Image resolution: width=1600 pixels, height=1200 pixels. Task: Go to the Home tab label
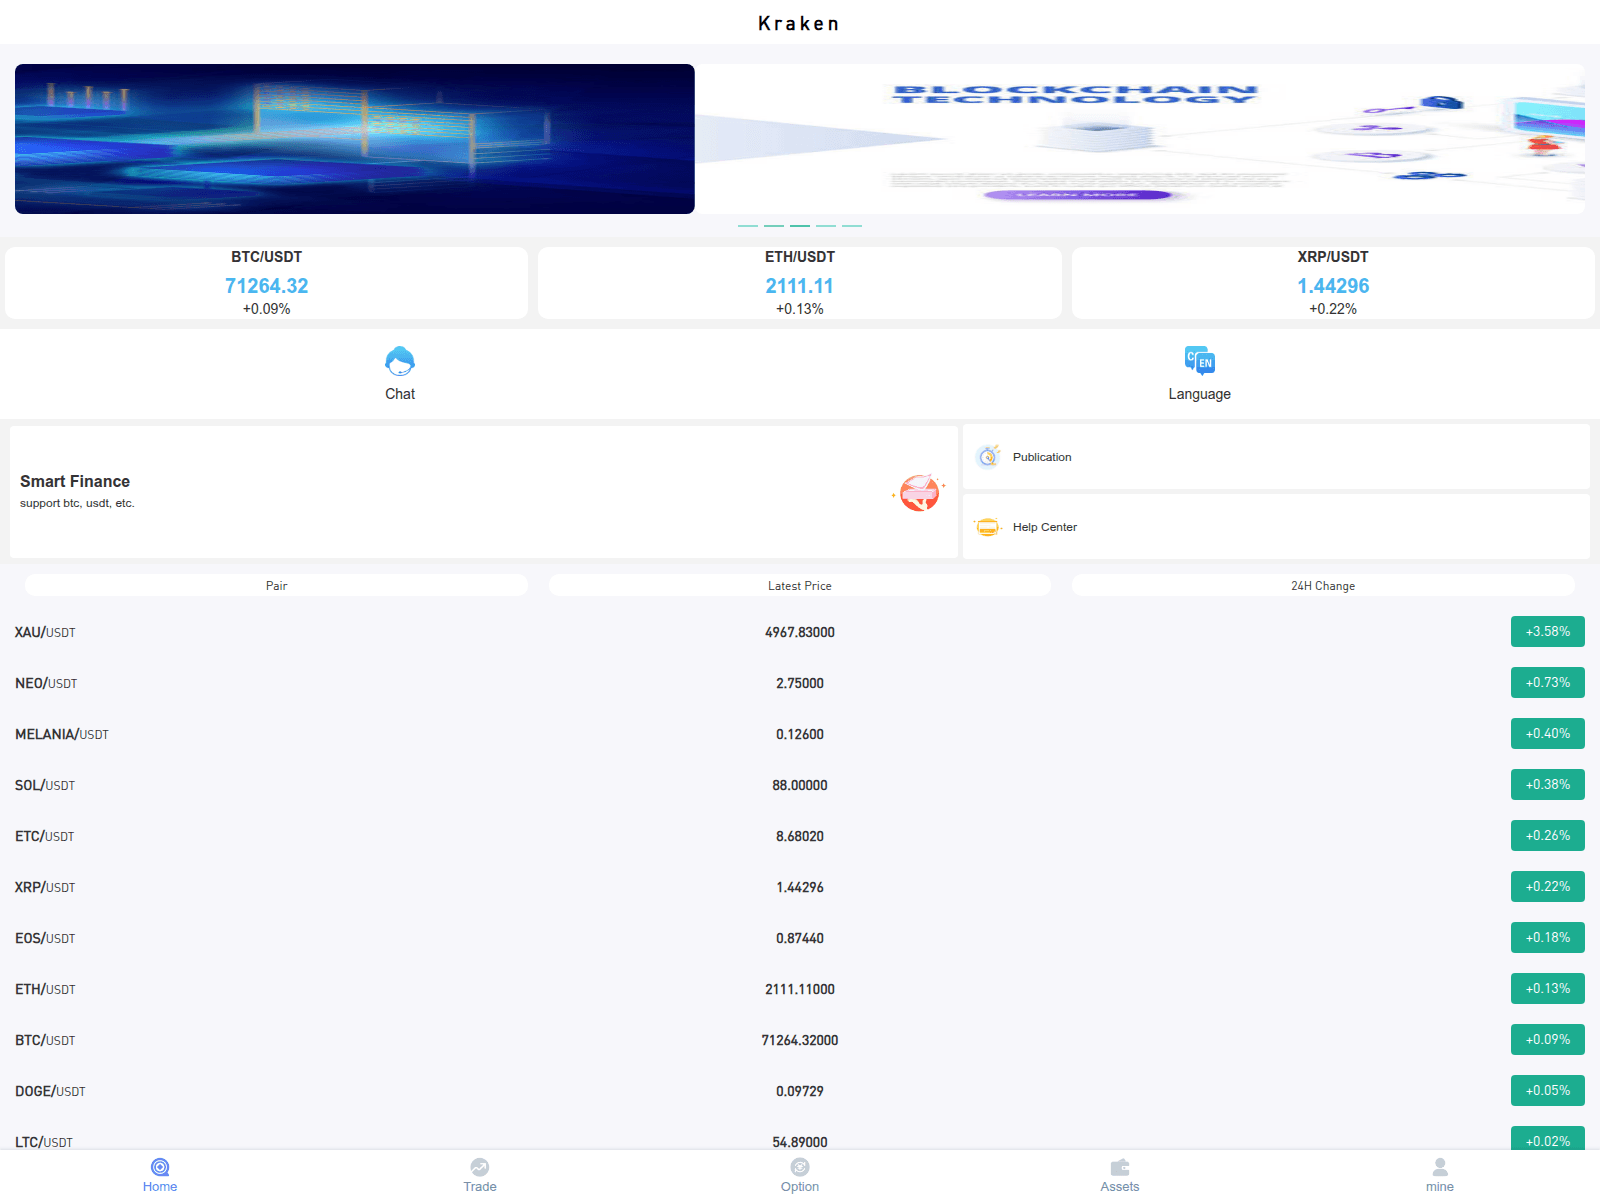(x=160, y=1187)
